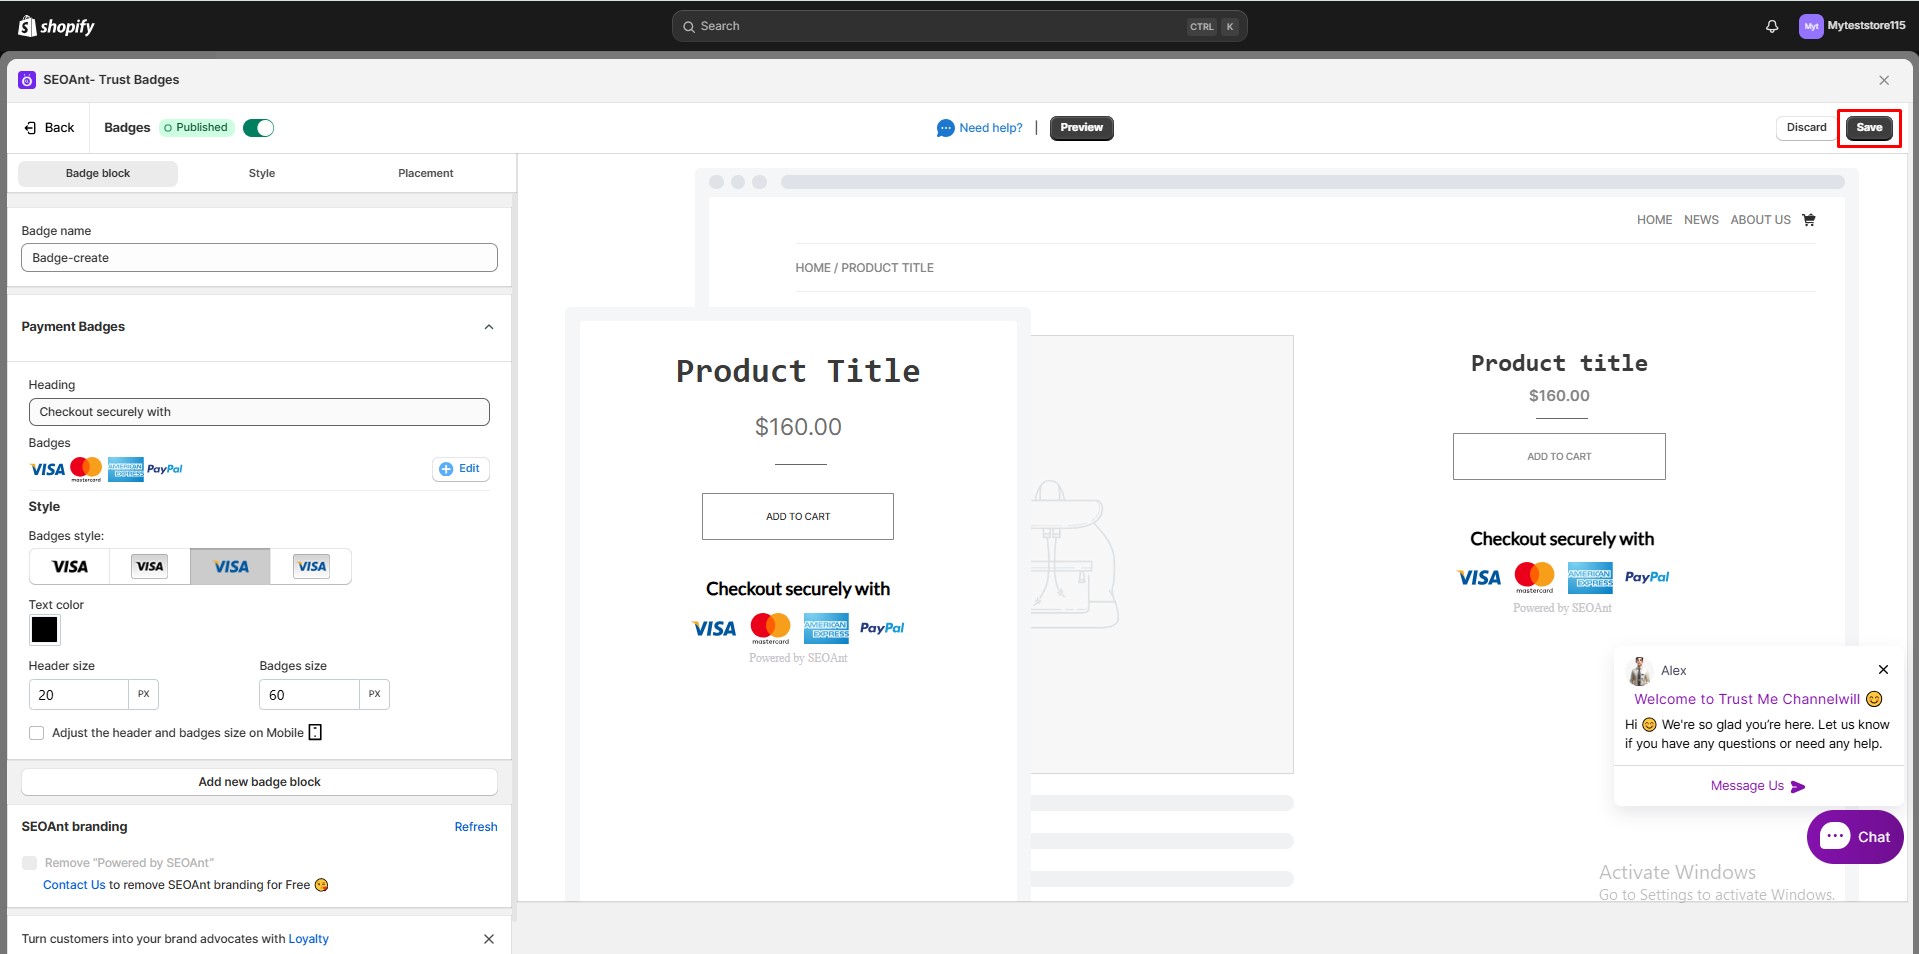Open the Chat widget button
Viewport: 1919px width, 954px height.
pos(1855,837)
